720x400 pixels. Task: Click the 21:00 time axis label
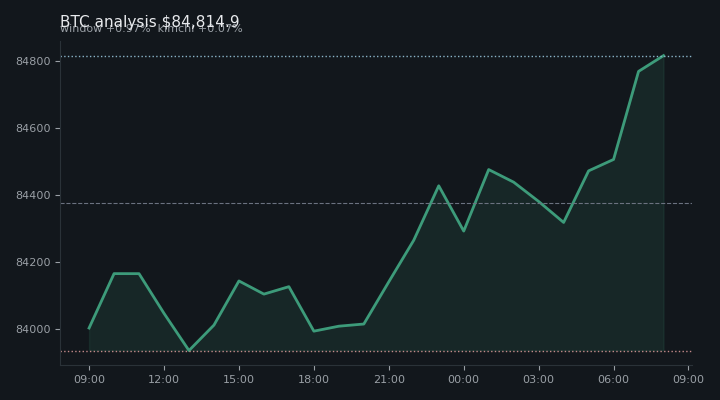pyautogui.click(x=389, y=379)
